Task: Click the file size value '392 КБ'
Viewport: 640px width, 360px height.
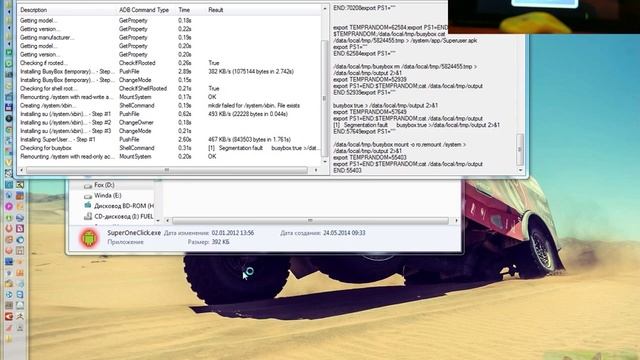Action: 220,242
